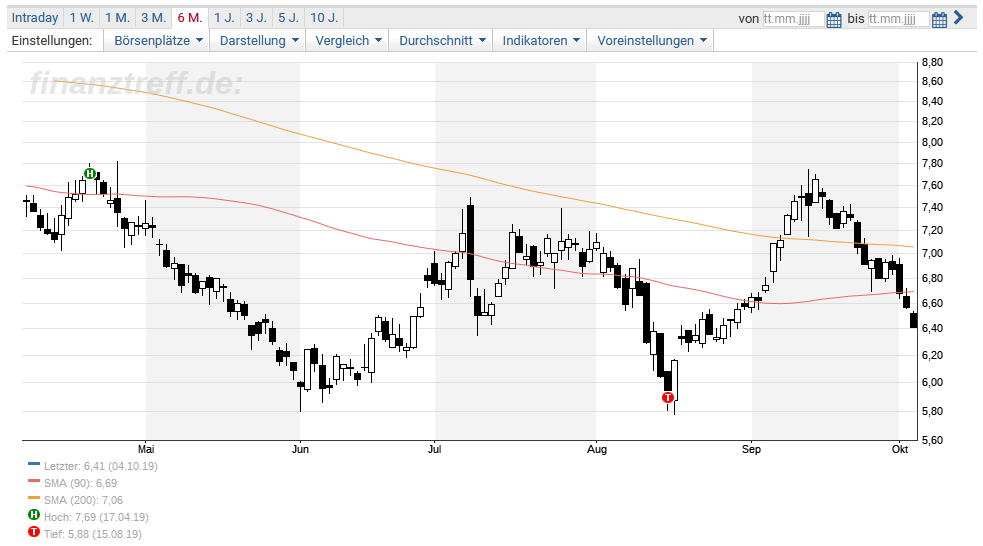Open the Börsenplätze dropdown
The image size is (983, 546).
click(x=158, y=41)
